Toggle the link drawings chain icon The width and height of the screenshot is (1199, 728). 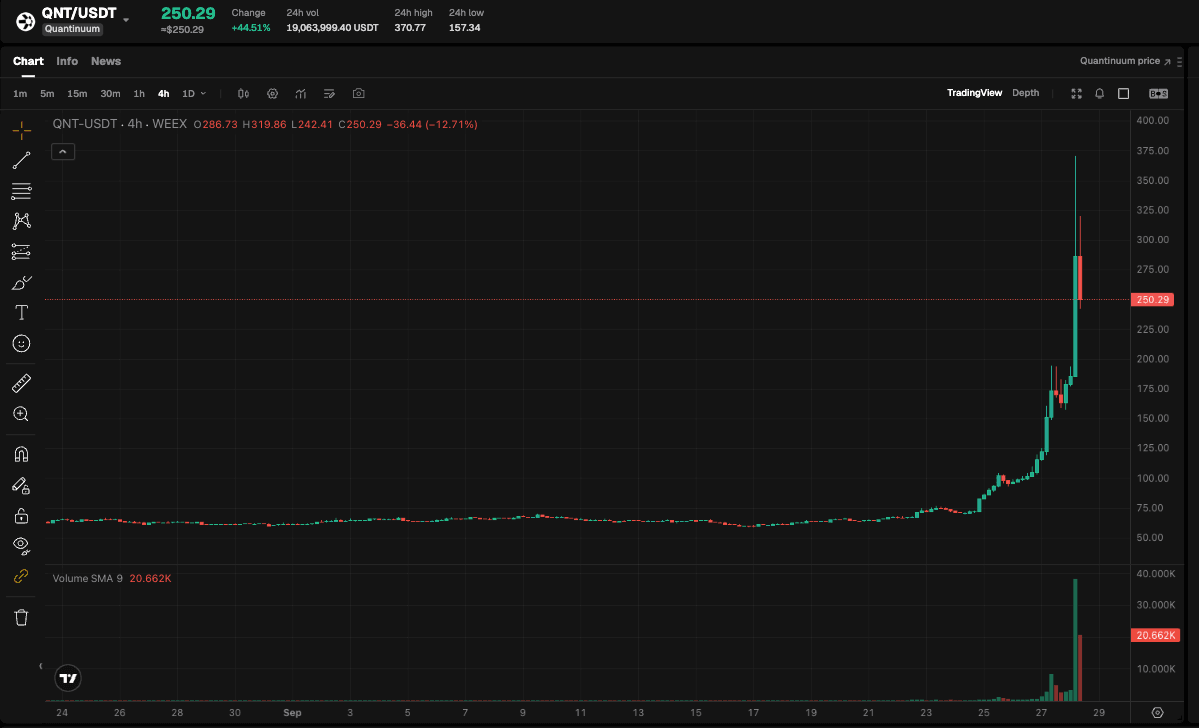coord(21,577)
